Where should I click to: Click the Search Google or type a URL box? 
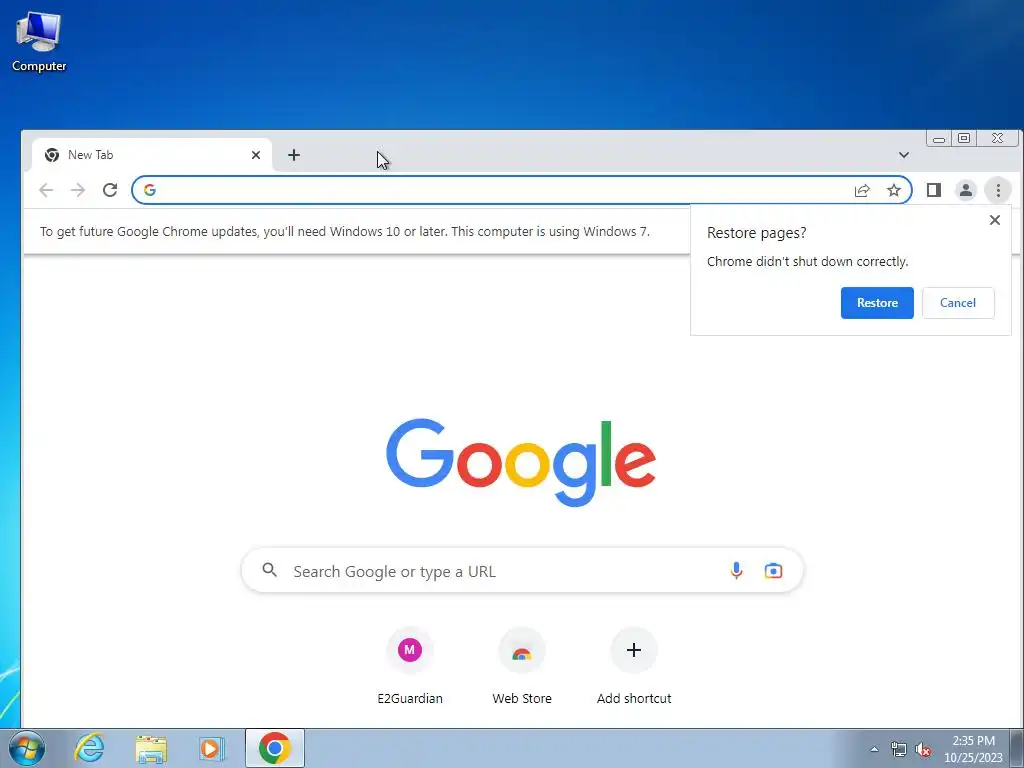click(522, 571)
